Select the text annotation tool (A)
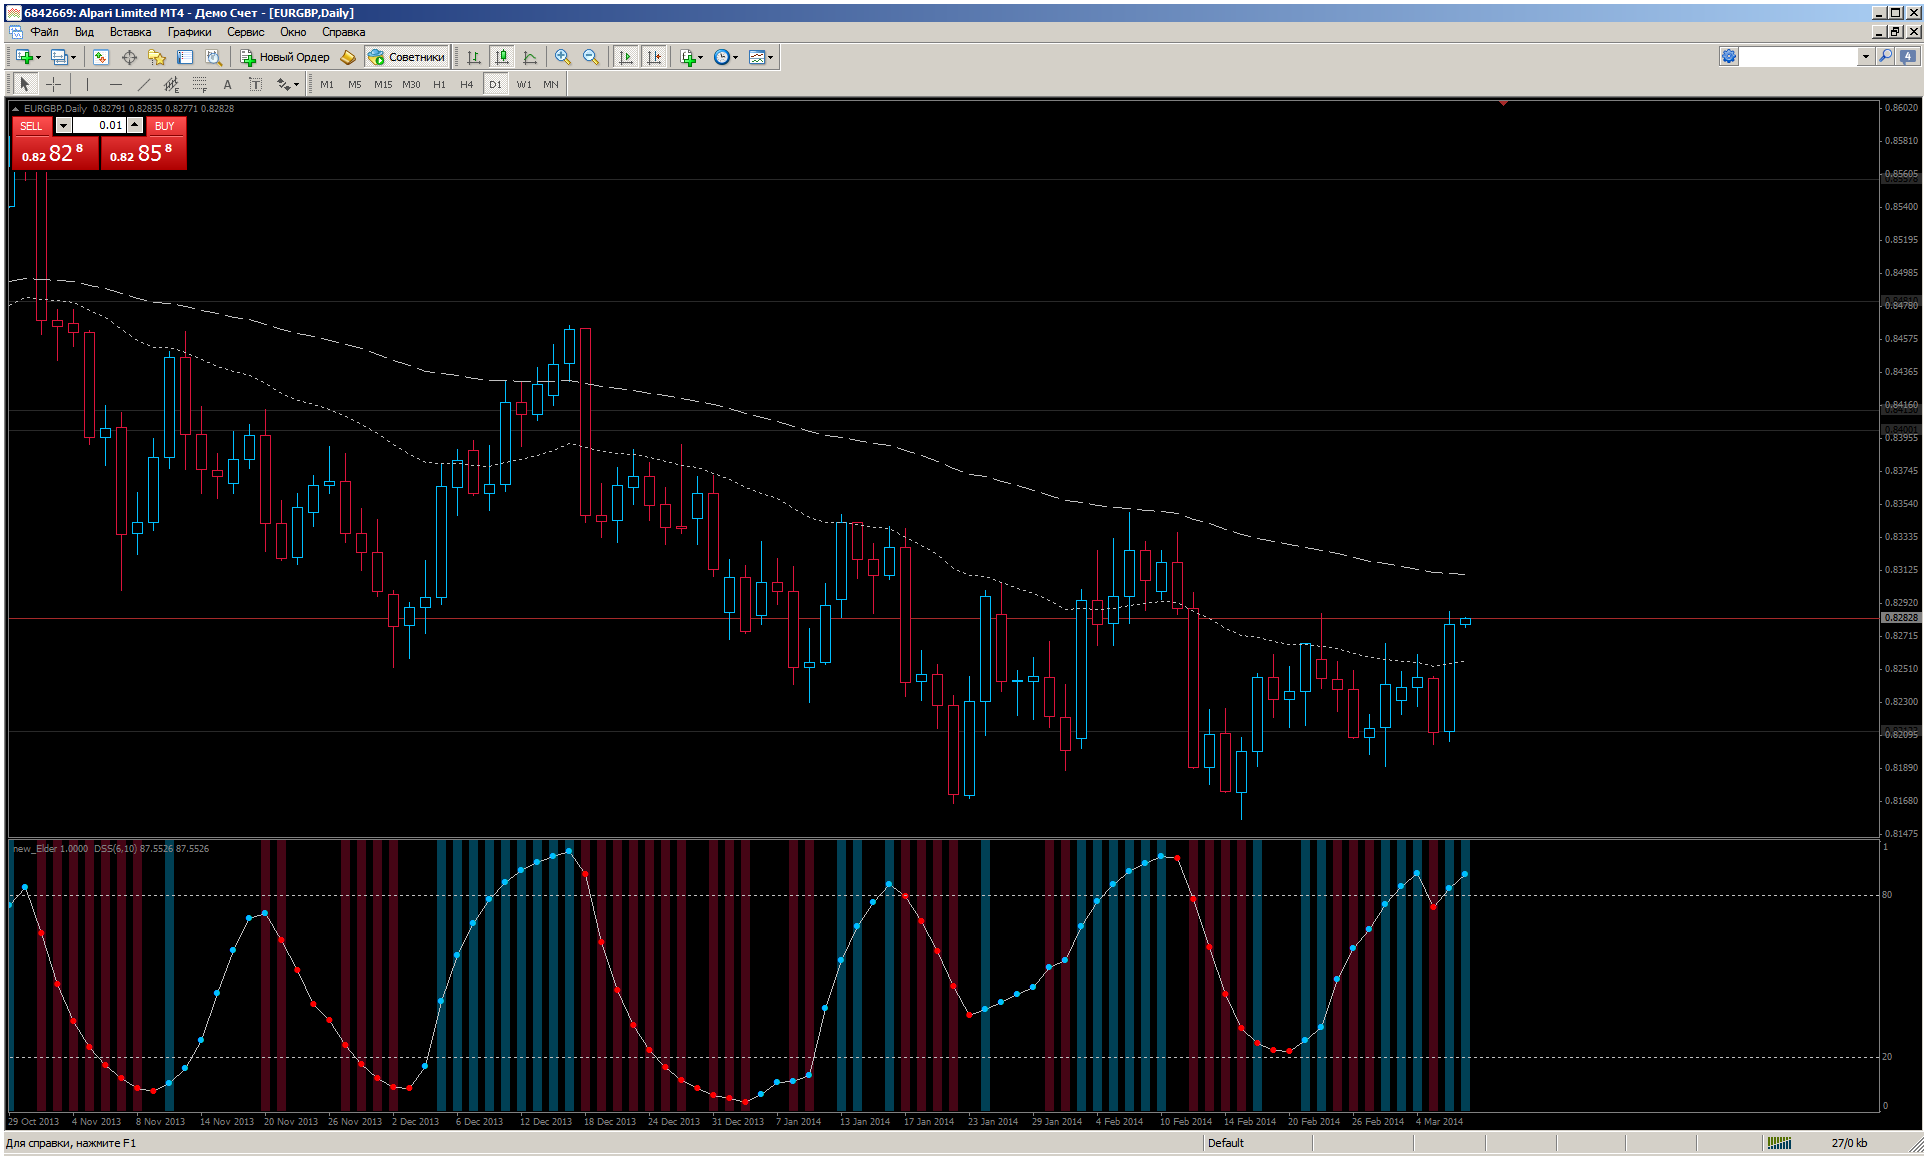 (227, 84)
